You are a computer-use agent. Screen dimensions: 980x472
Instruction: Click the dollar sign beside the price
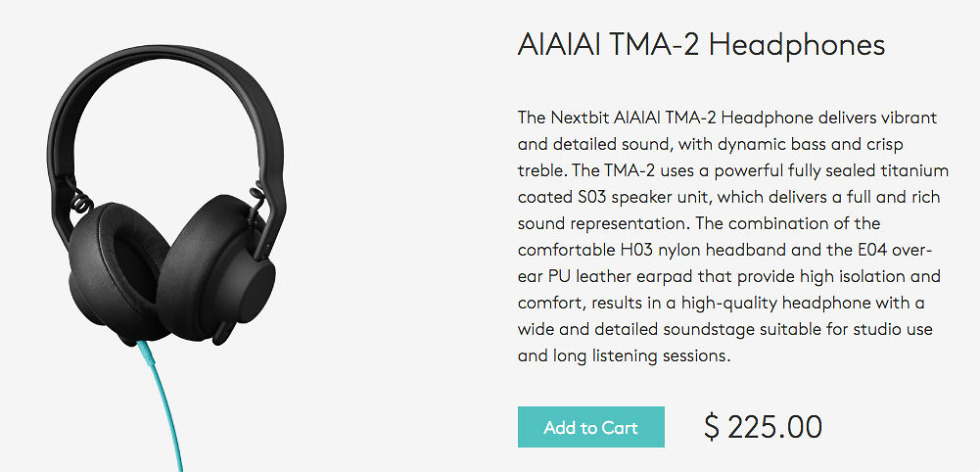[x=712, y=427]
